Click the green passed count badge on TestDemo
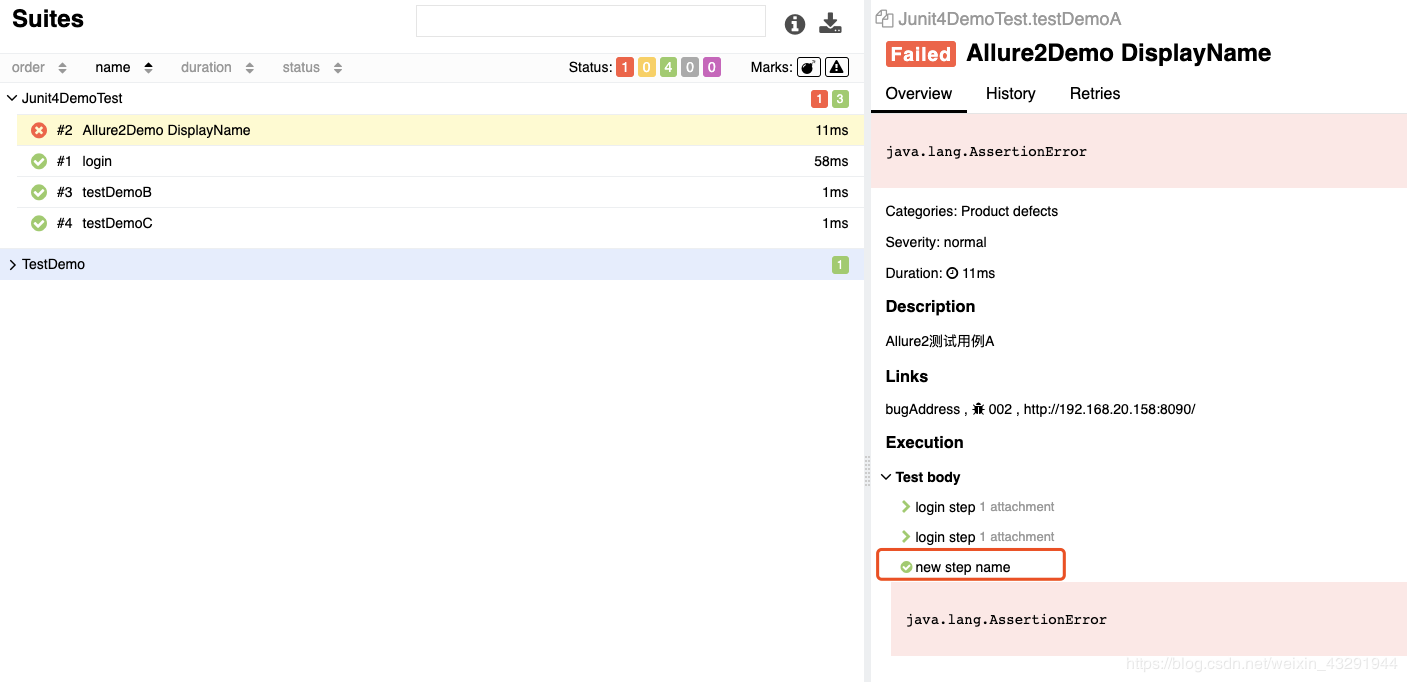The image size is (1407, 682). coord(840,264)
